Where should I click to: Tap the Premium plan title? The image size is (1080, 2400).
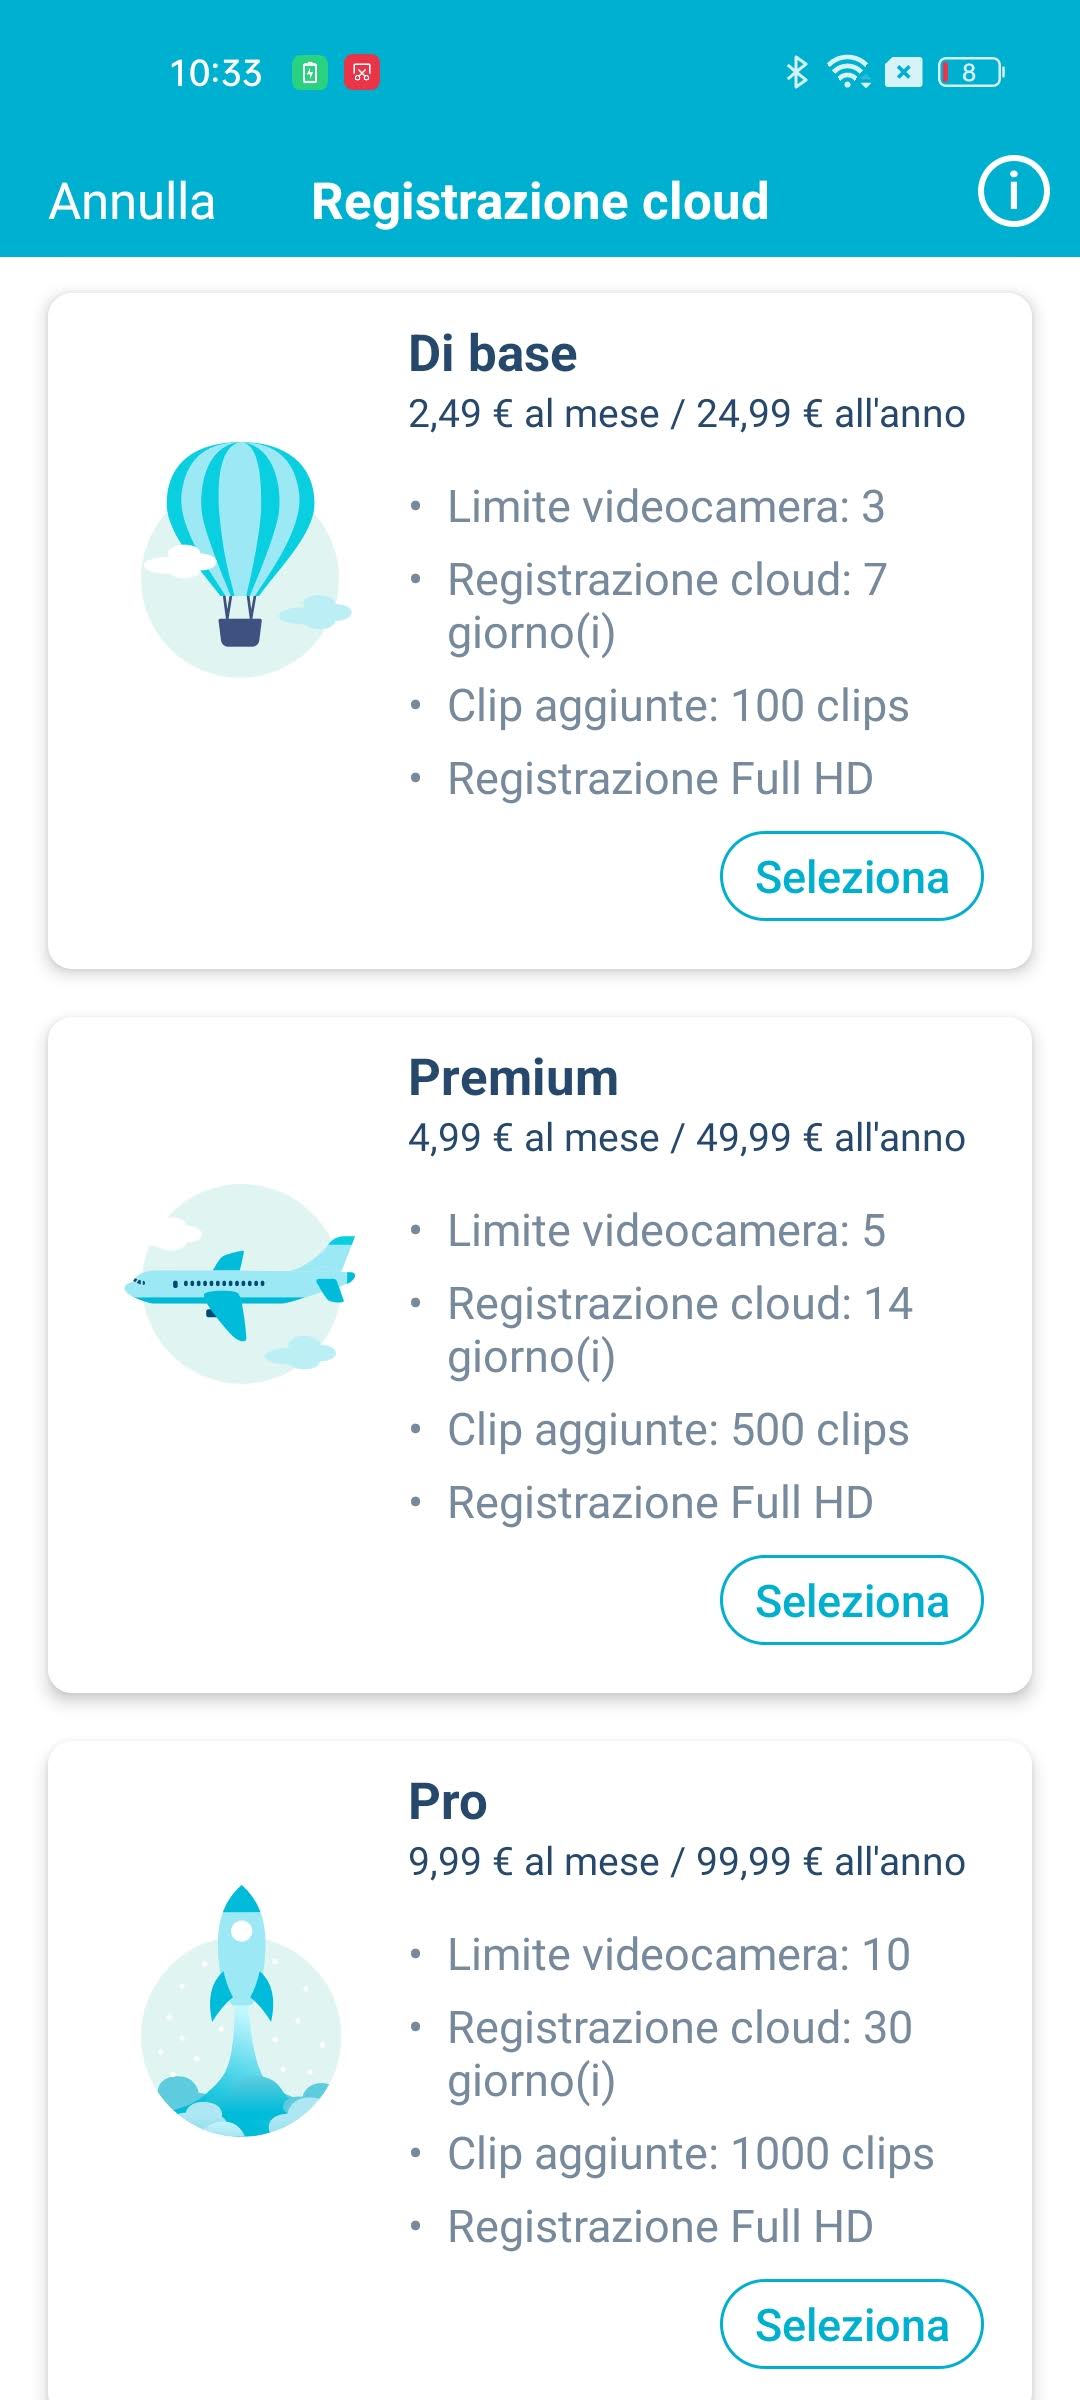point(513,1077)
